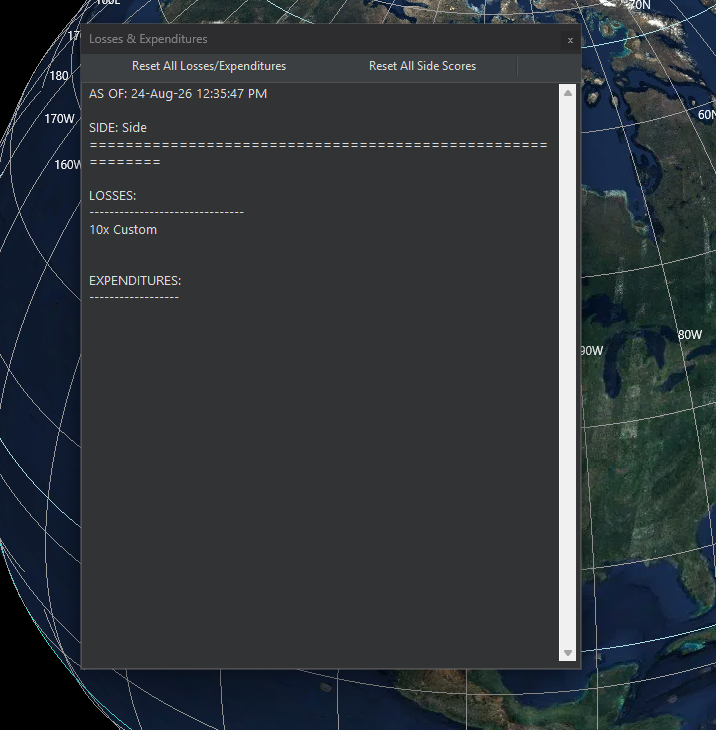Click the scrollbar up arrow

point(567,93)
